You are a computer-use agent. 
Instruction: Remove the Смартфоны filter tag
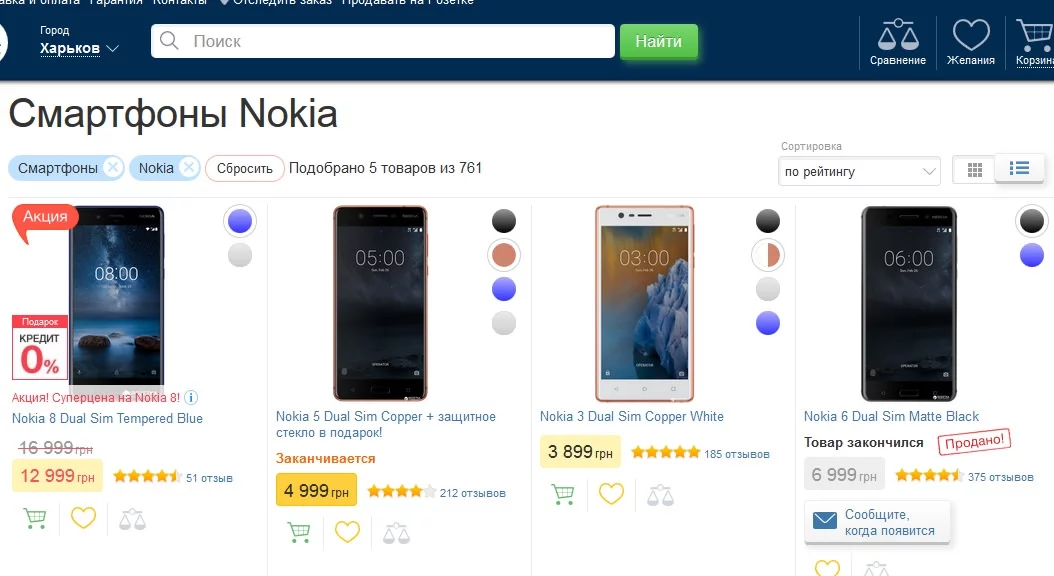tap(112, 168)
